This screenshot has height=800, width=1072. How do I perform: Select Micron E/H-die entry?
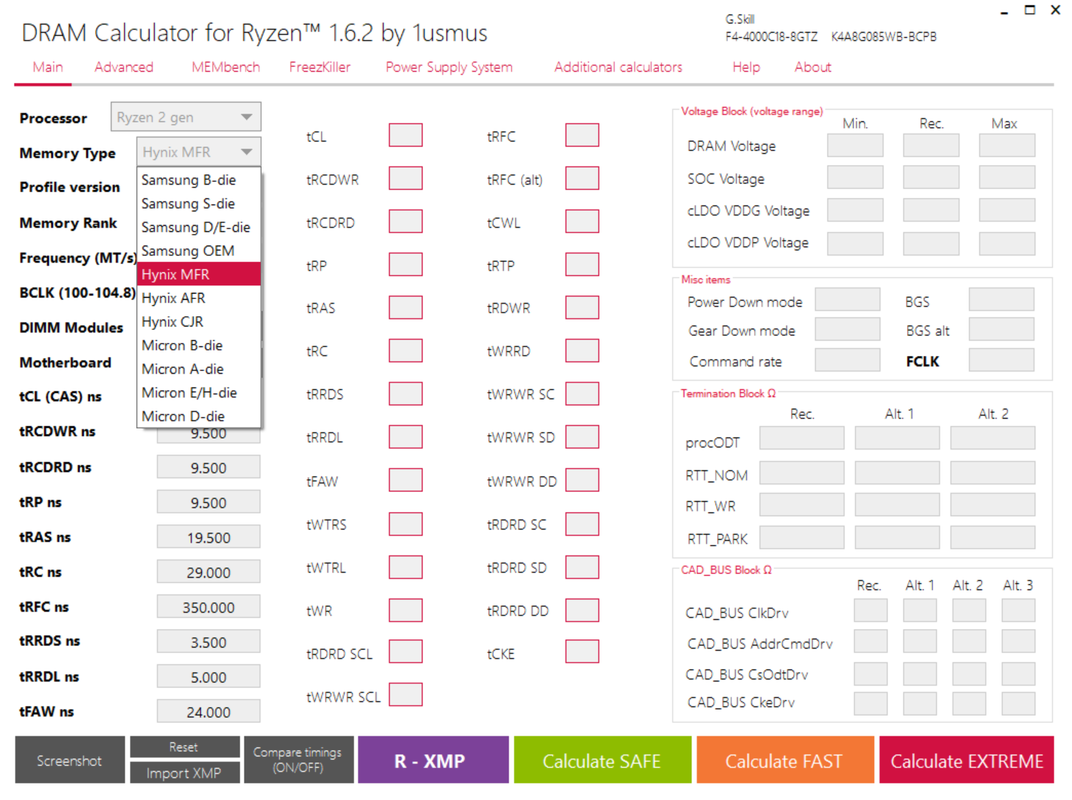coord(199,392)
